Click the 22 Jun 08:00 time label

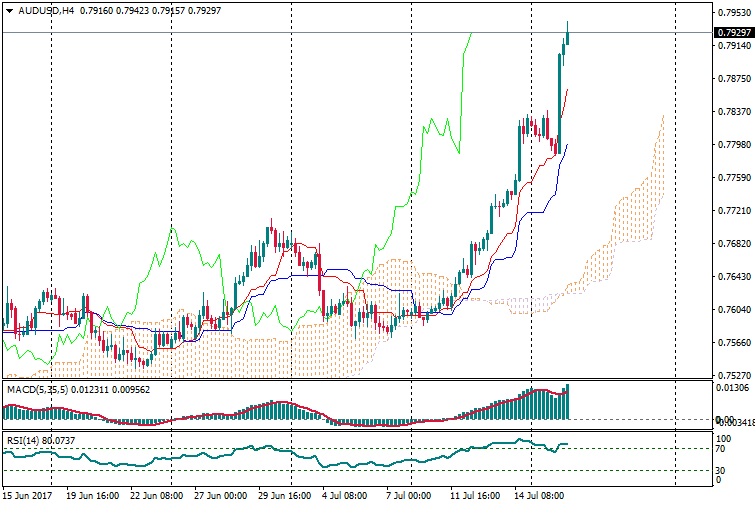point(157,495)
